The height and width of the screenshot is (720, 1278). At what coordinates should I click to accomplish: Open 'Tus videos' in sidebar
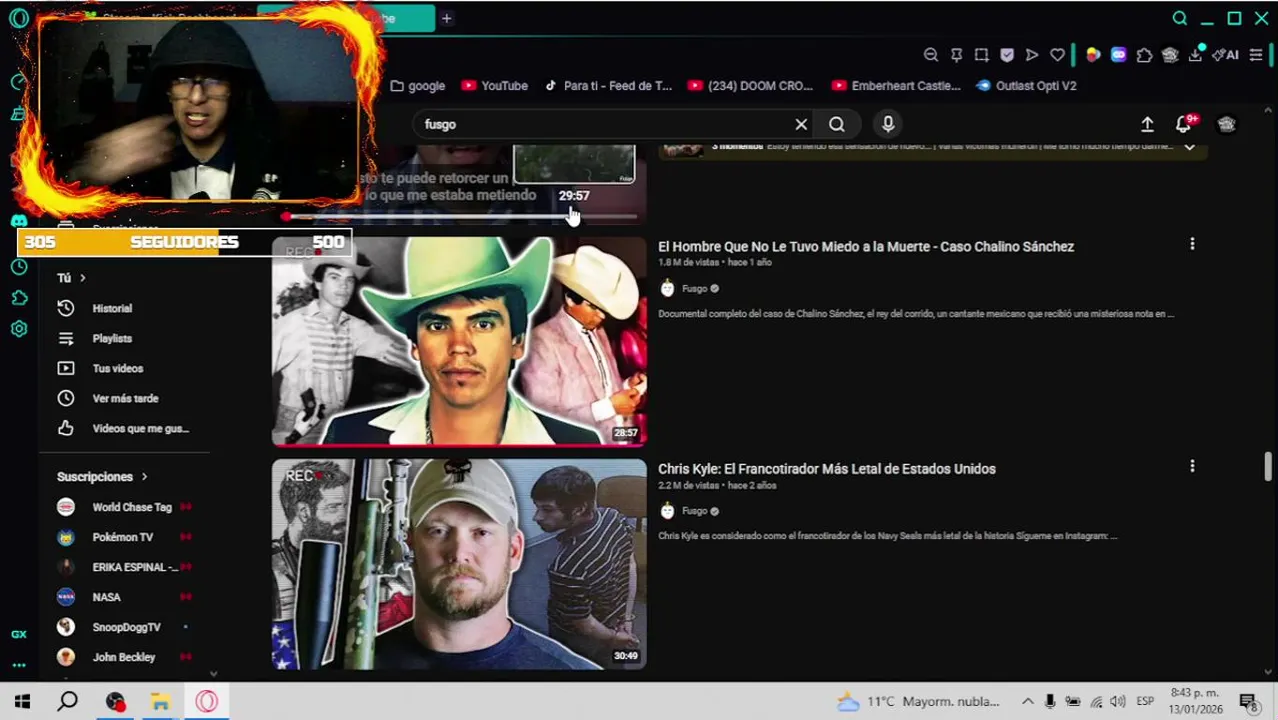(x=117, y=369)
